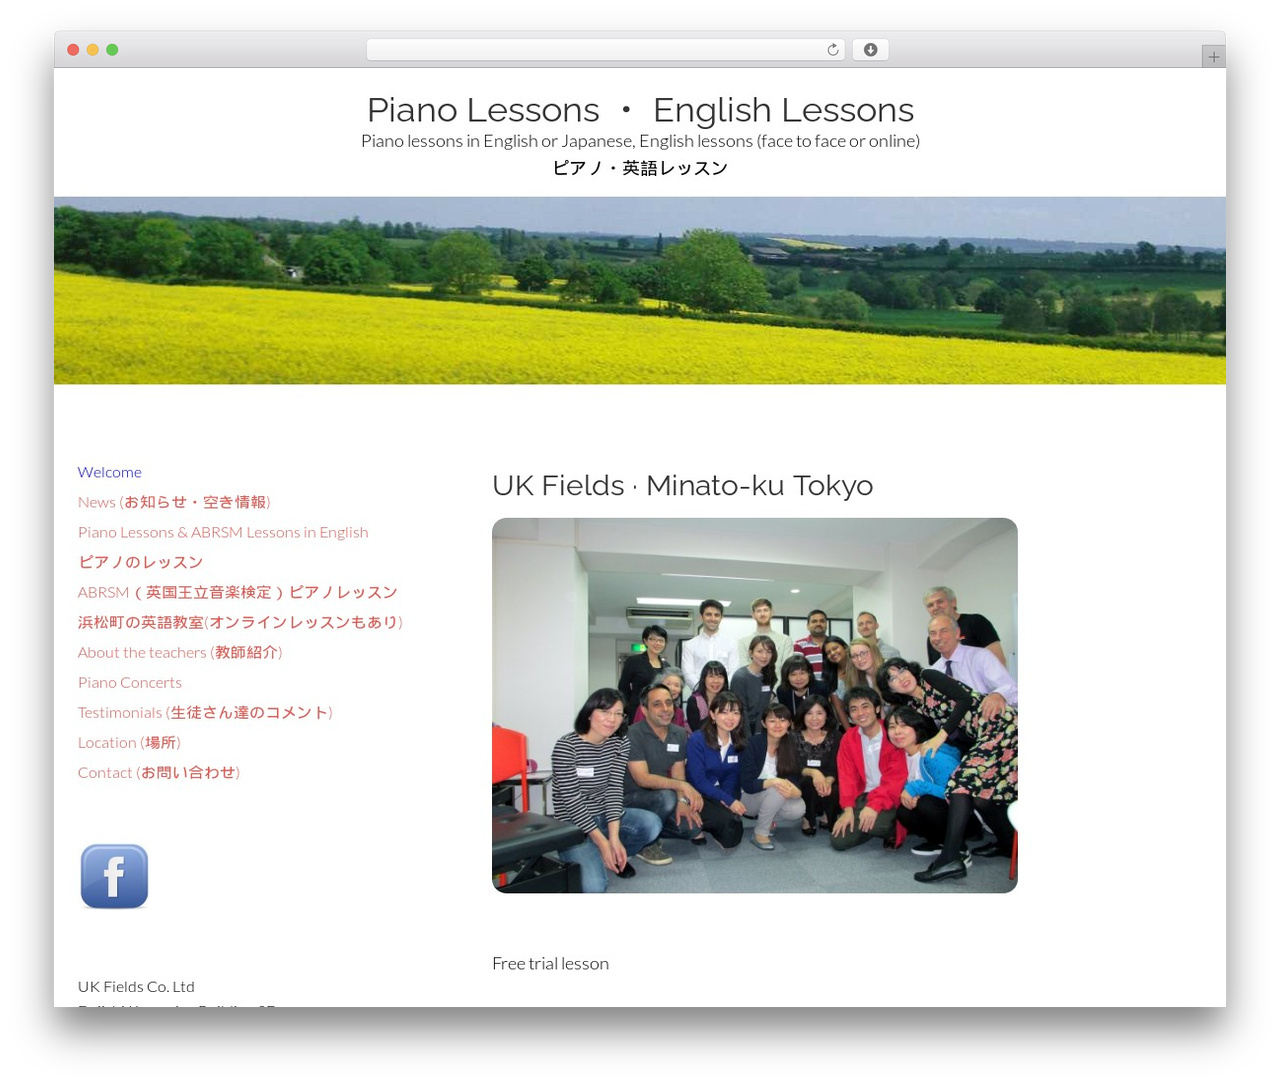Open ABRSM（英国王立音楽検定）ピアノレッスン link
1280x1084 pixels.
point(238,592)
